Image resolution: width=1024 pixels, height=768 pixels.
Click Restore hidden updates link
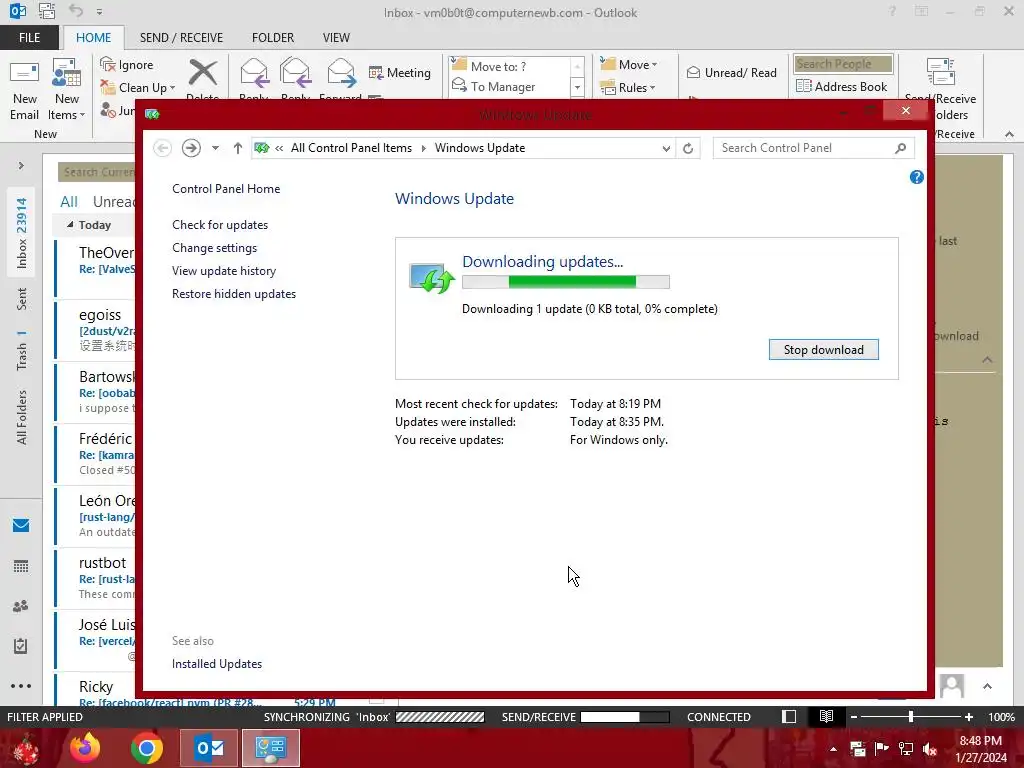(234, 294)
